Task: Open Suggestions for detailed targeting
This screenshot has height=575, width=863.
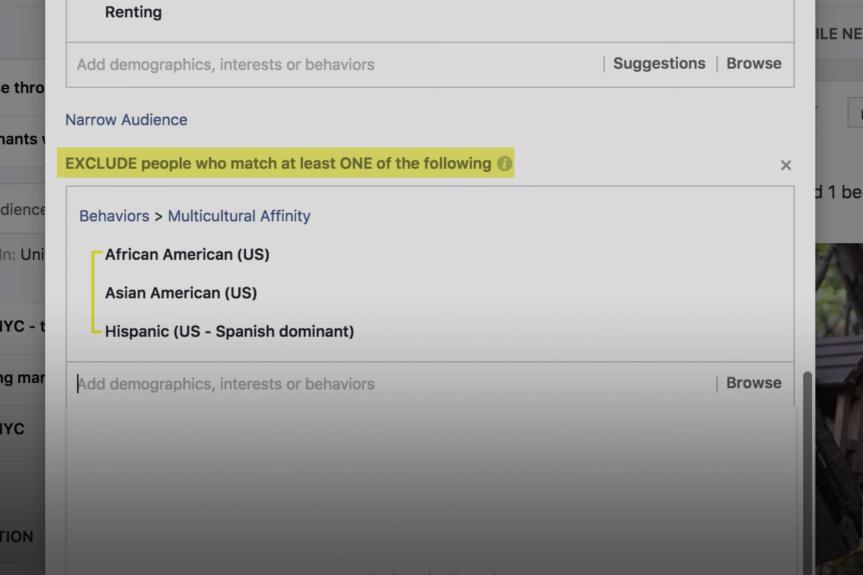Action: [x=658, y=63]
